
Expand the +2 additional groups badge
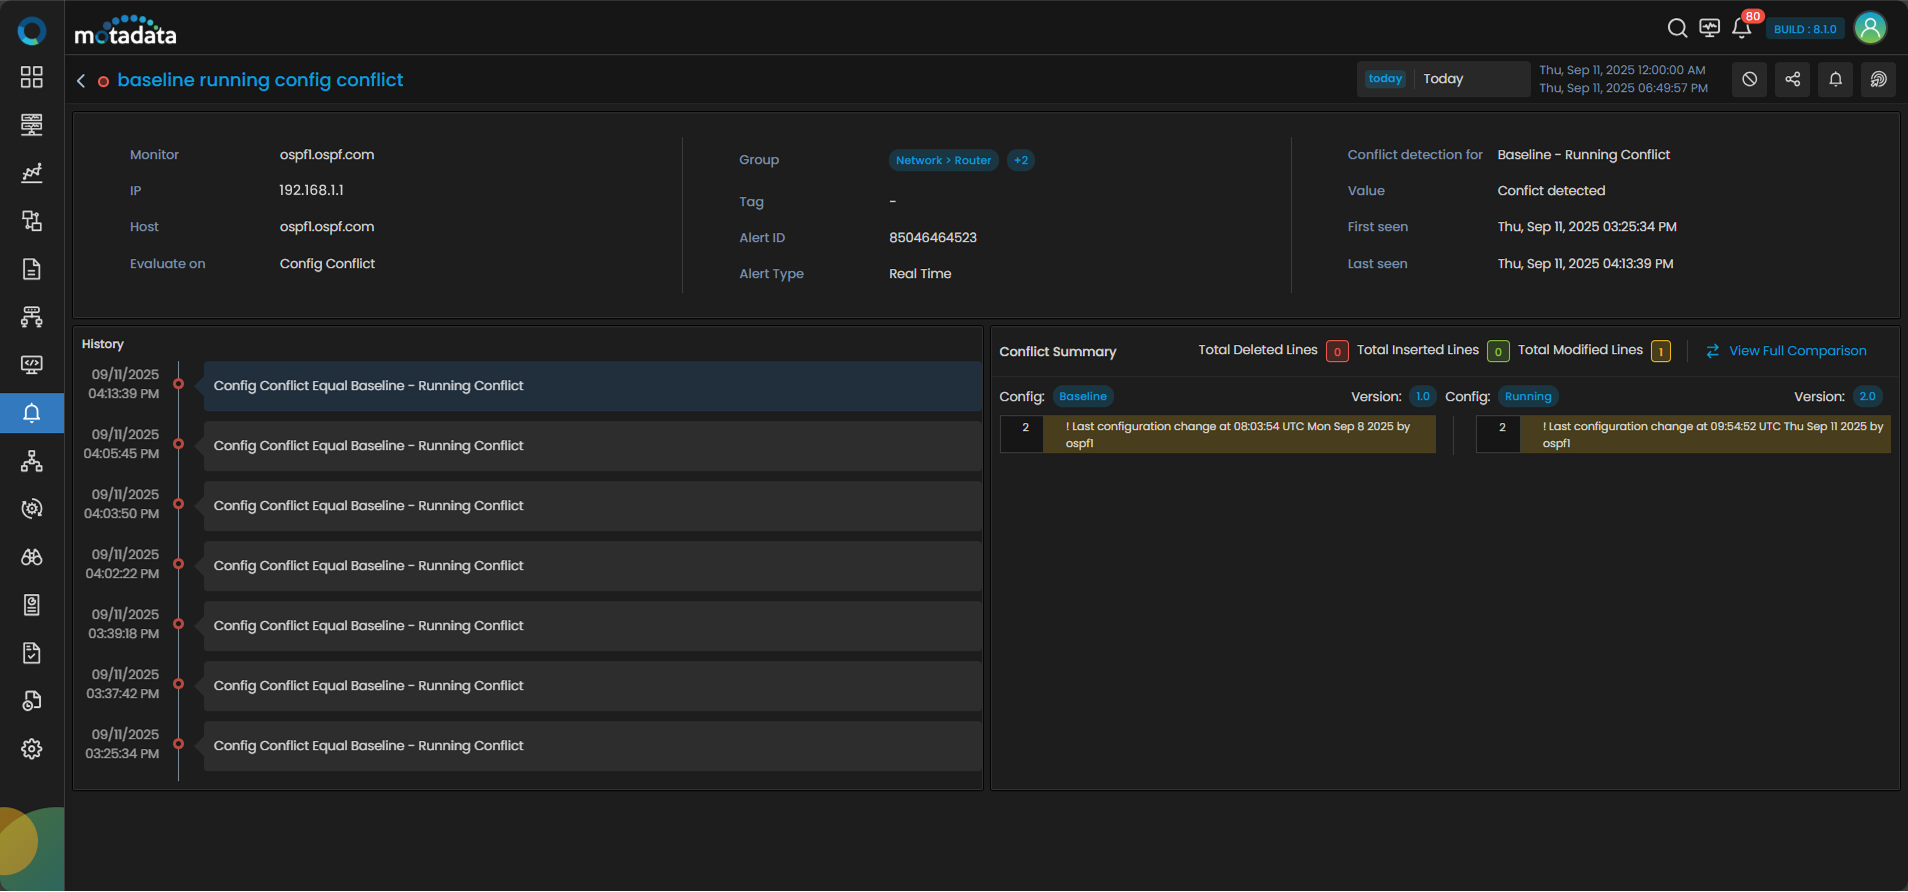coord(1020,160)
